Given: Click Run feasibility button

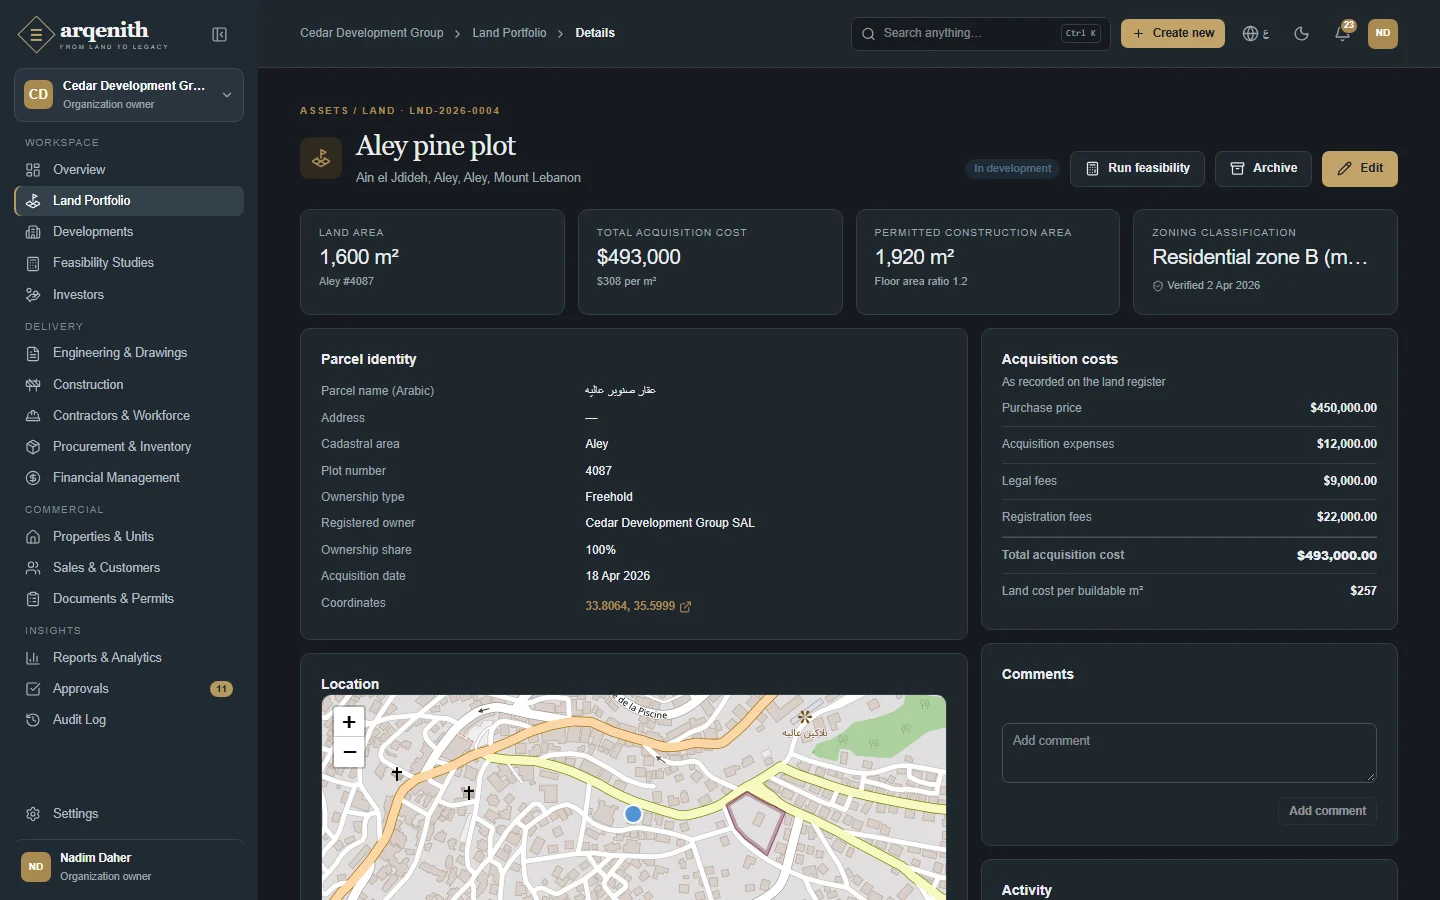Looking at the screenshot, I should click(1137, 169).
